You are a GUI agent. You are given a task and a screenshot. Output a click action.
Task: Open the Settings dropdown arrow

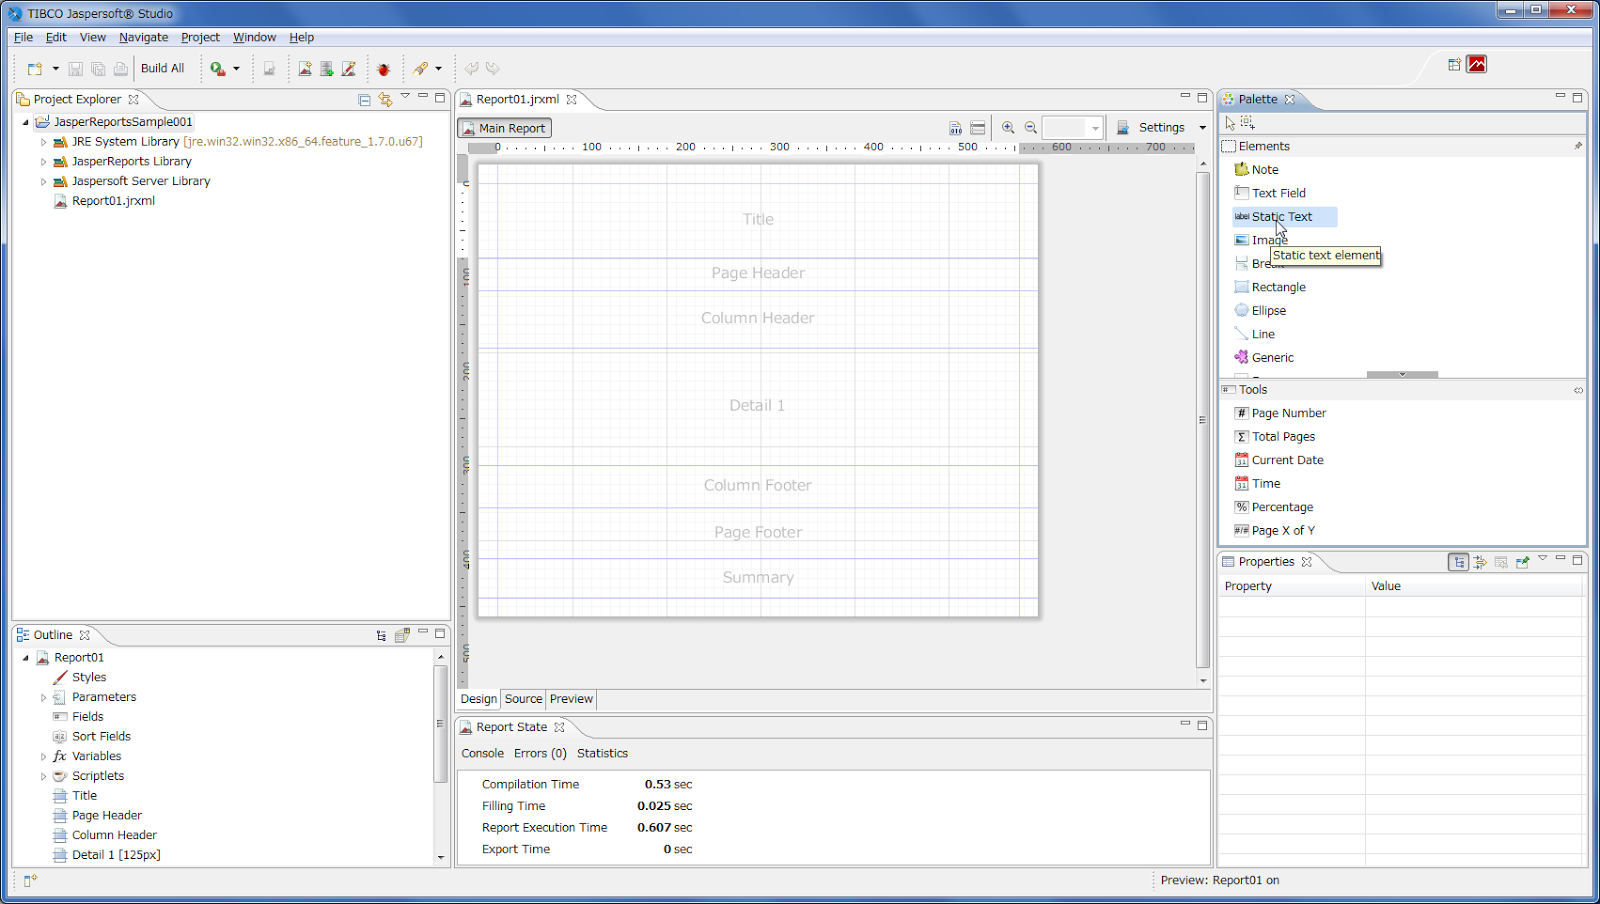(x=1202, y=128)
